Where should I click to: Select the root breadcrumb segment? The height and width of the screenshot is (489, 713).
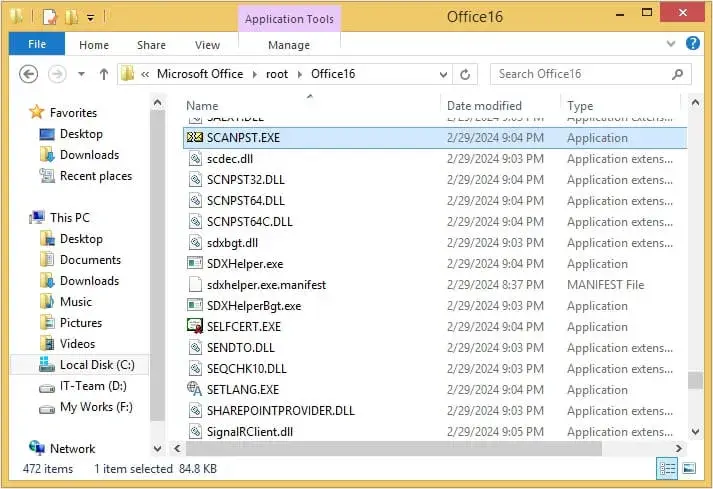(x=277, y=74)
